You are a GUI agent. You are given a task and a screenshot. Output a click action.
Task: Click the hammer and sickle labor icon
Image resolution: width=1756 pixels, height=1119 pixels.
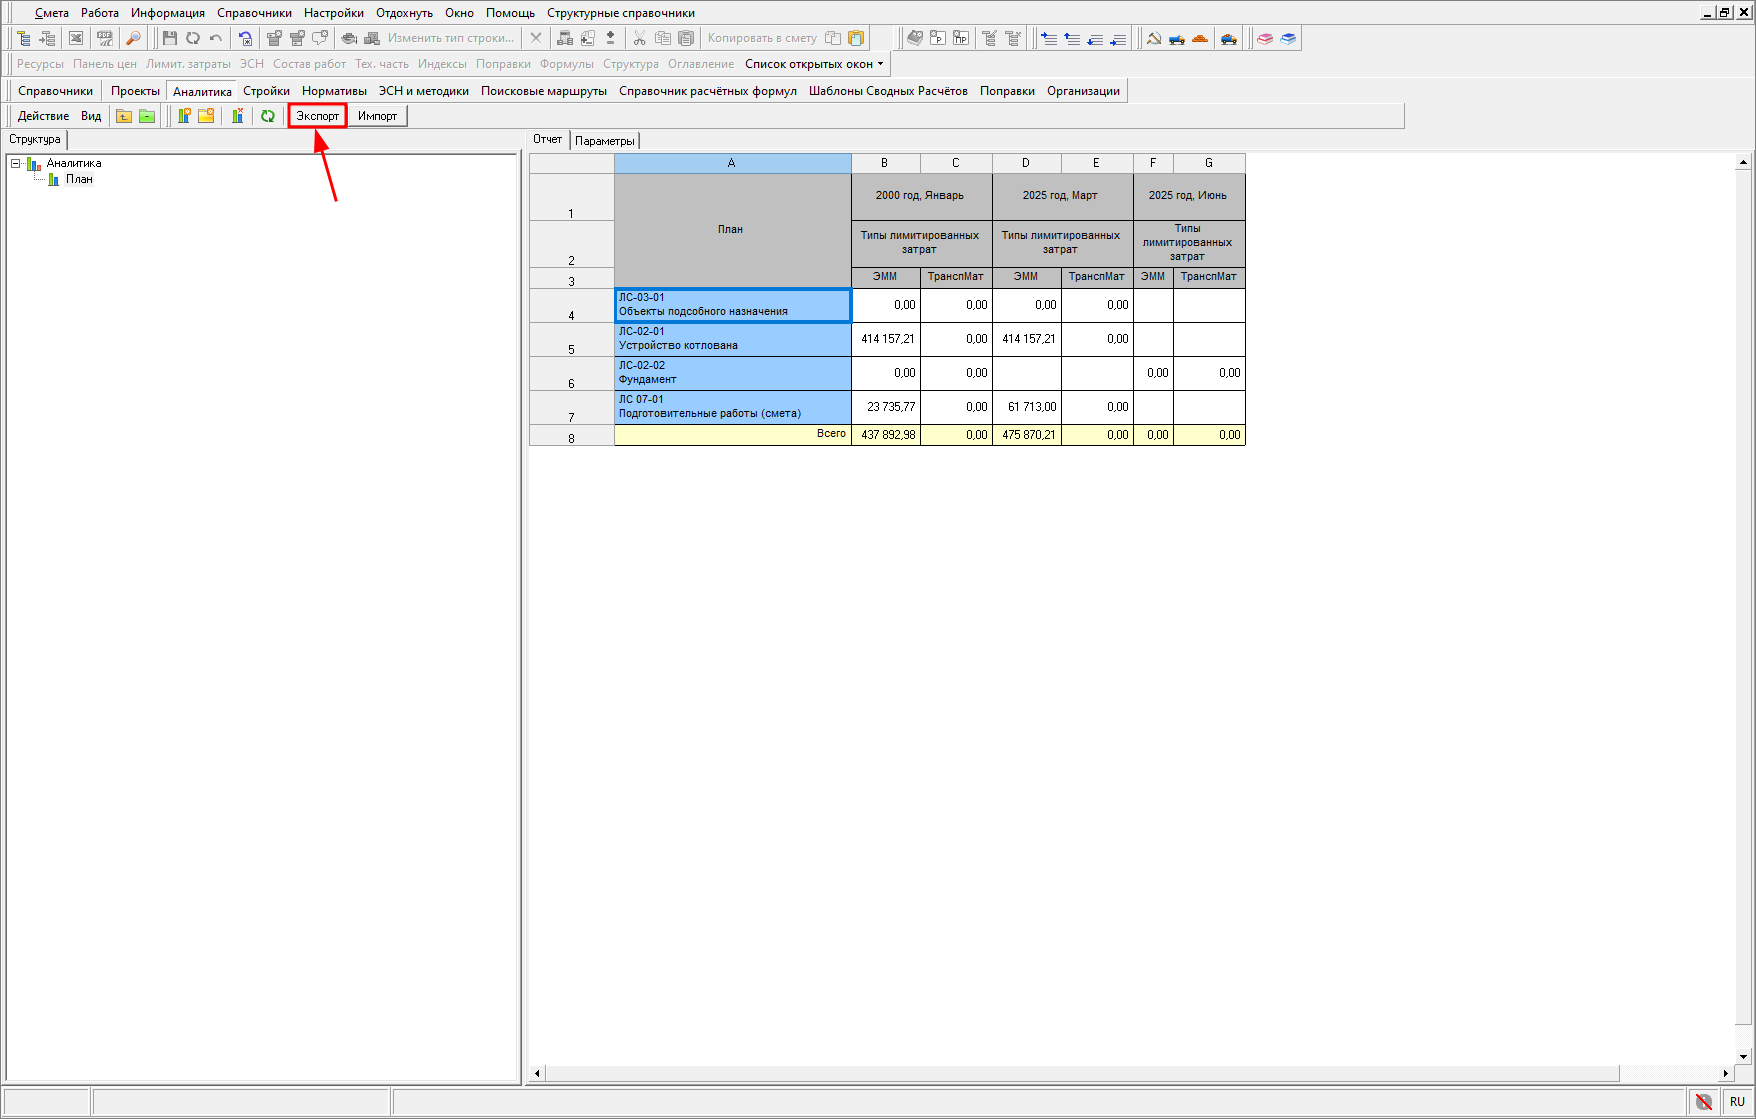point(1154,38)
